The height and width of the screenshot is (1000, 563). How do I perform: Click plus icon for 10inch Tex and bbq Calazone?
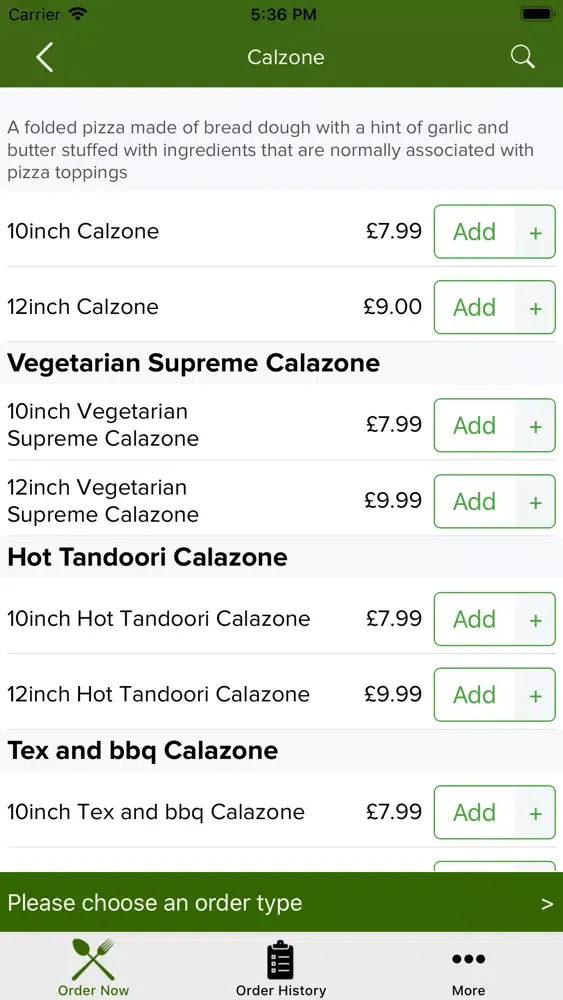coord(536,813)
